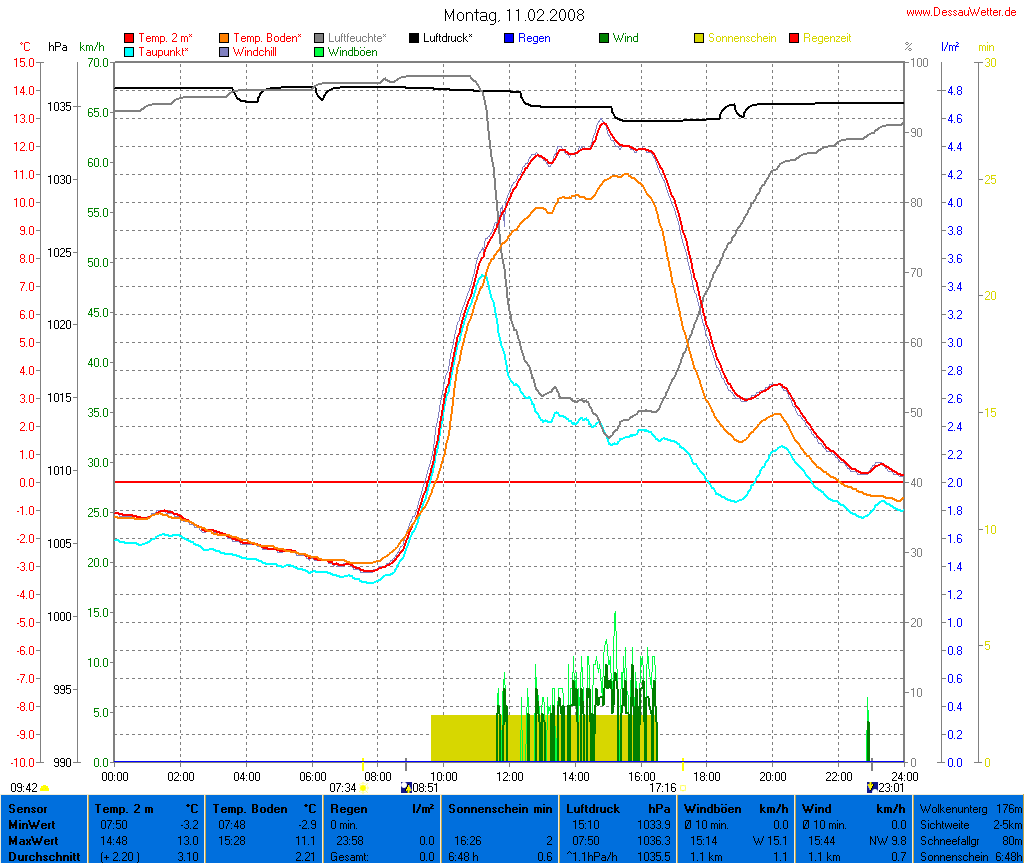Viewport: 1024px width, 863px height.
Task: Click the dark green Wind legend square
Action: pyautogui.click(x=604, y=38)
